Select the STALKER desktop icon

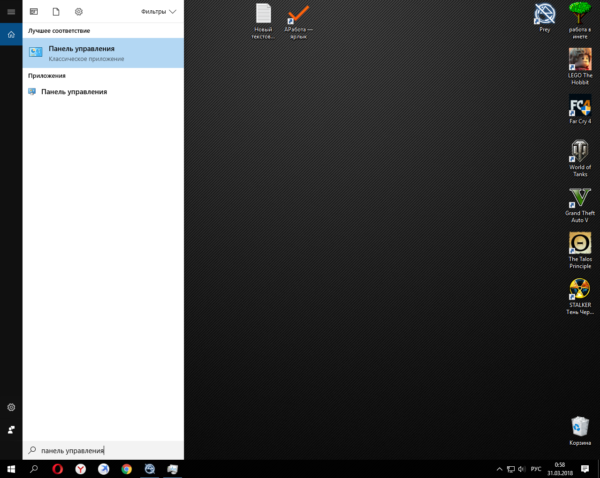[x=580, y=297]
